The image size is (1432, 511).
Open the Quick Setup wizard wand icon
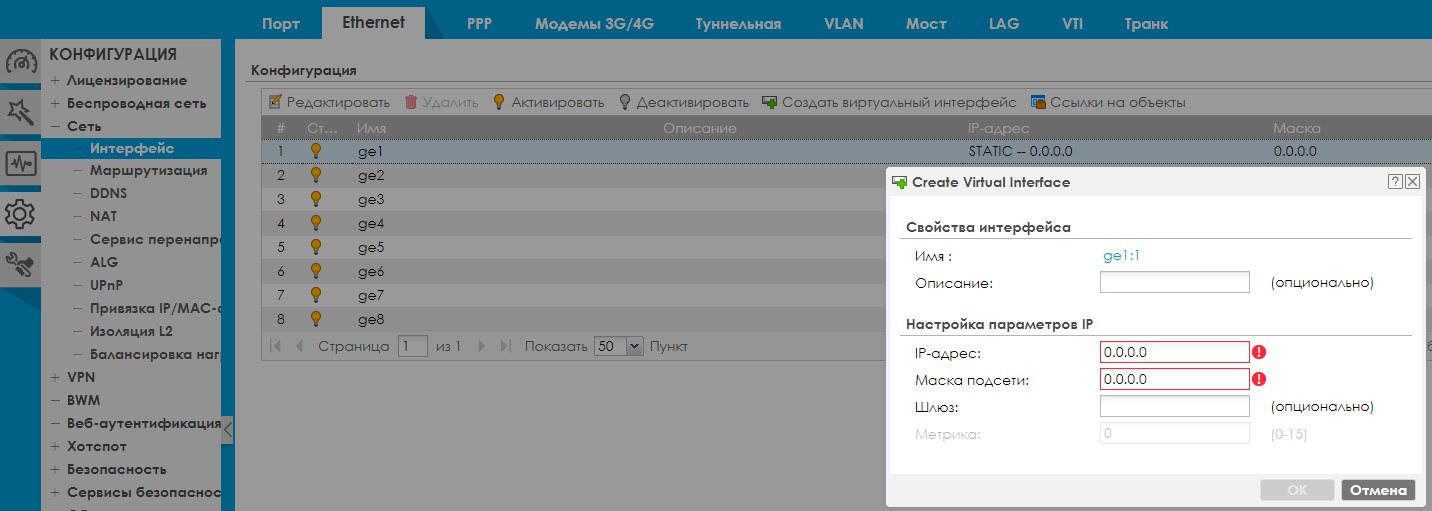[x=21, y=112]
